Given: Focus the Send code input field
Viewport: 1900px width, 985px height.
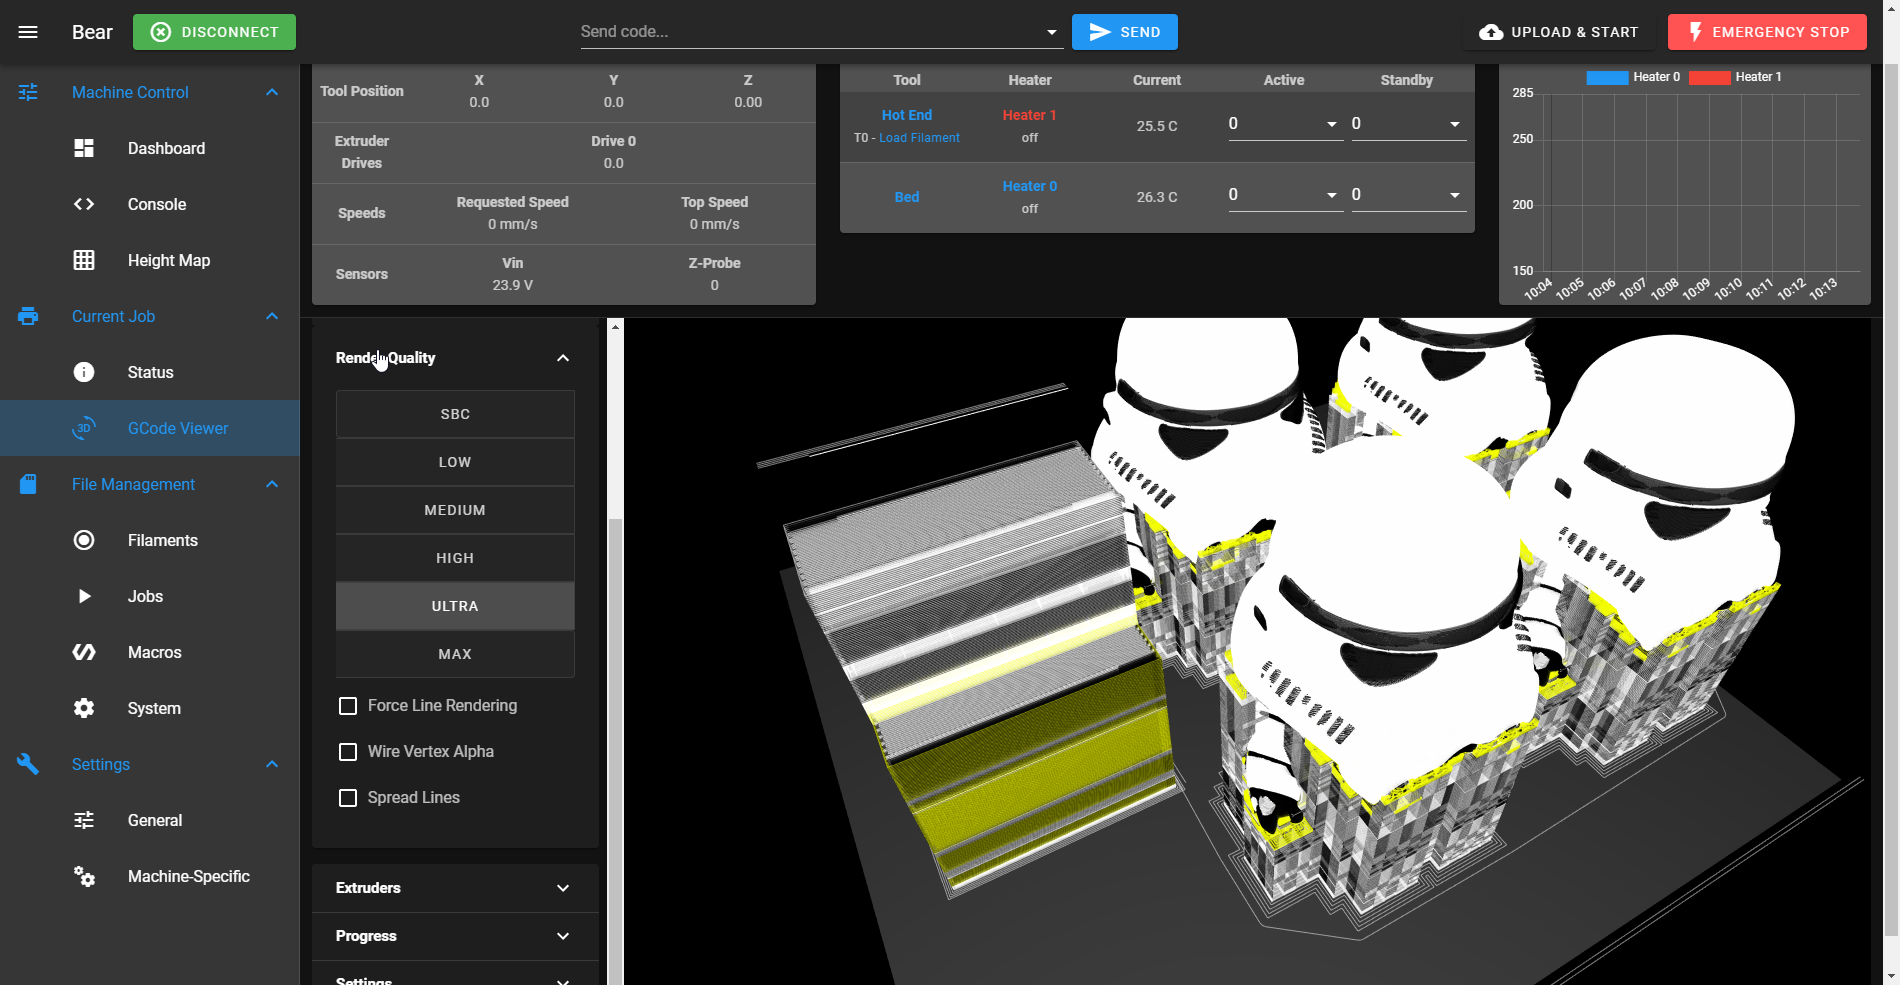Looking at the screenshot, I should (x=810, y=32).
